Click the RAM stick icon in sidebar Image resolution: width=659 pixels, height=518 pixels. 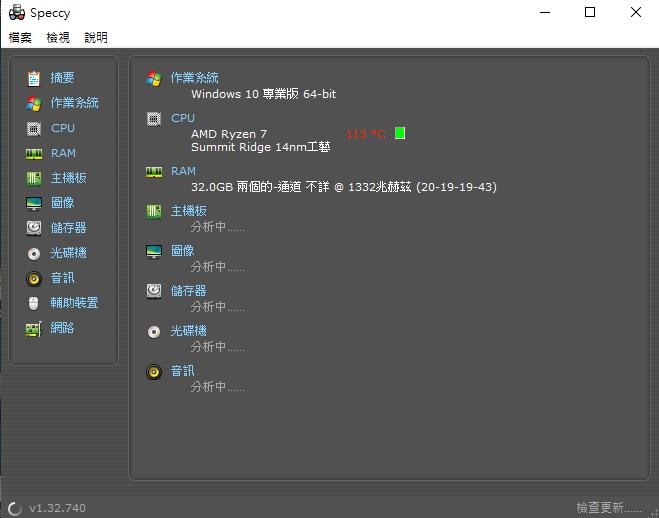34,154
